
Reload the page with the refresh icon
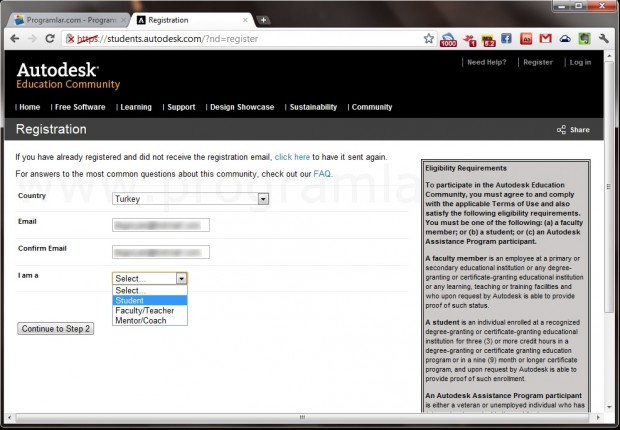50,39
